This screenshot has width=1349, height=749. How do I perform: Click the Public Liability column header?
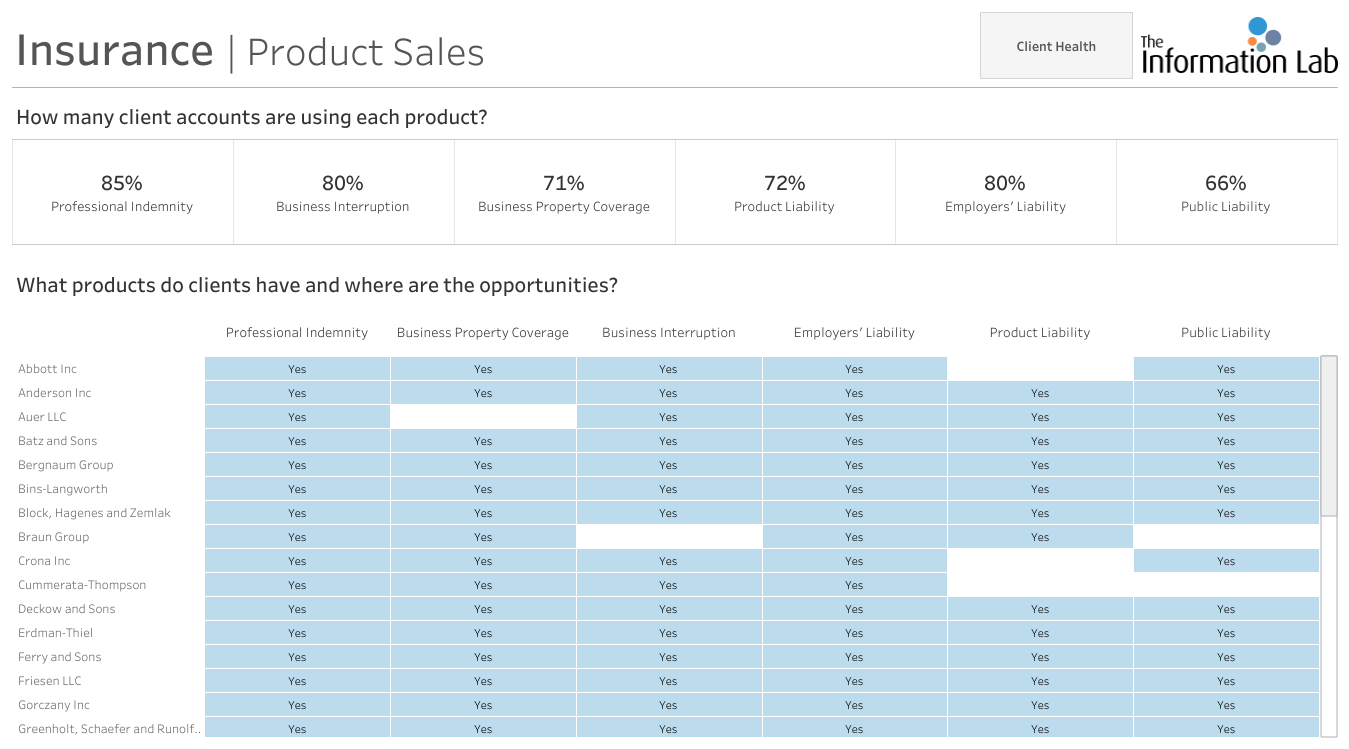(x=1226, y=333)
